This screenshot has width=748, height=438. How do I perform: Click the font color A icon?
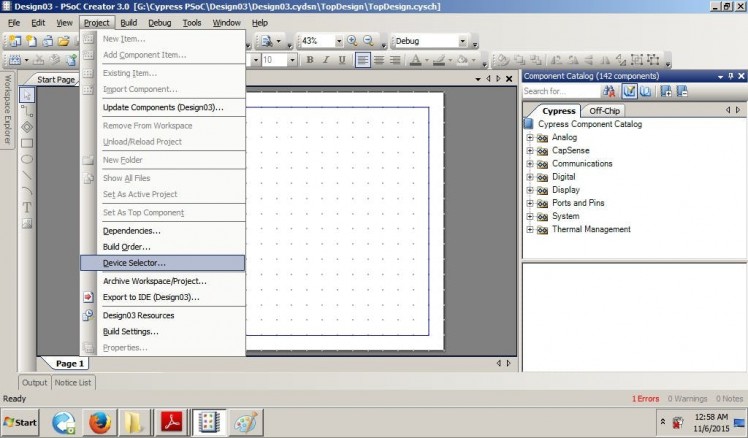click(416, 60)
